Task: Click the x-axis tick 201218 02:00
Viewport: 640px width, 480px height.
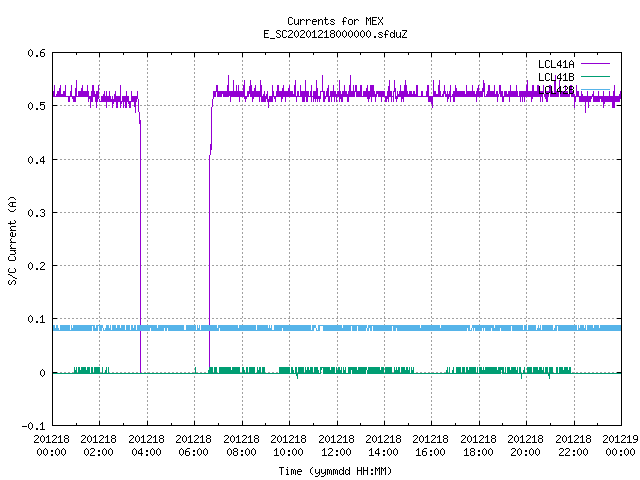Action: (x=98, y=446)
